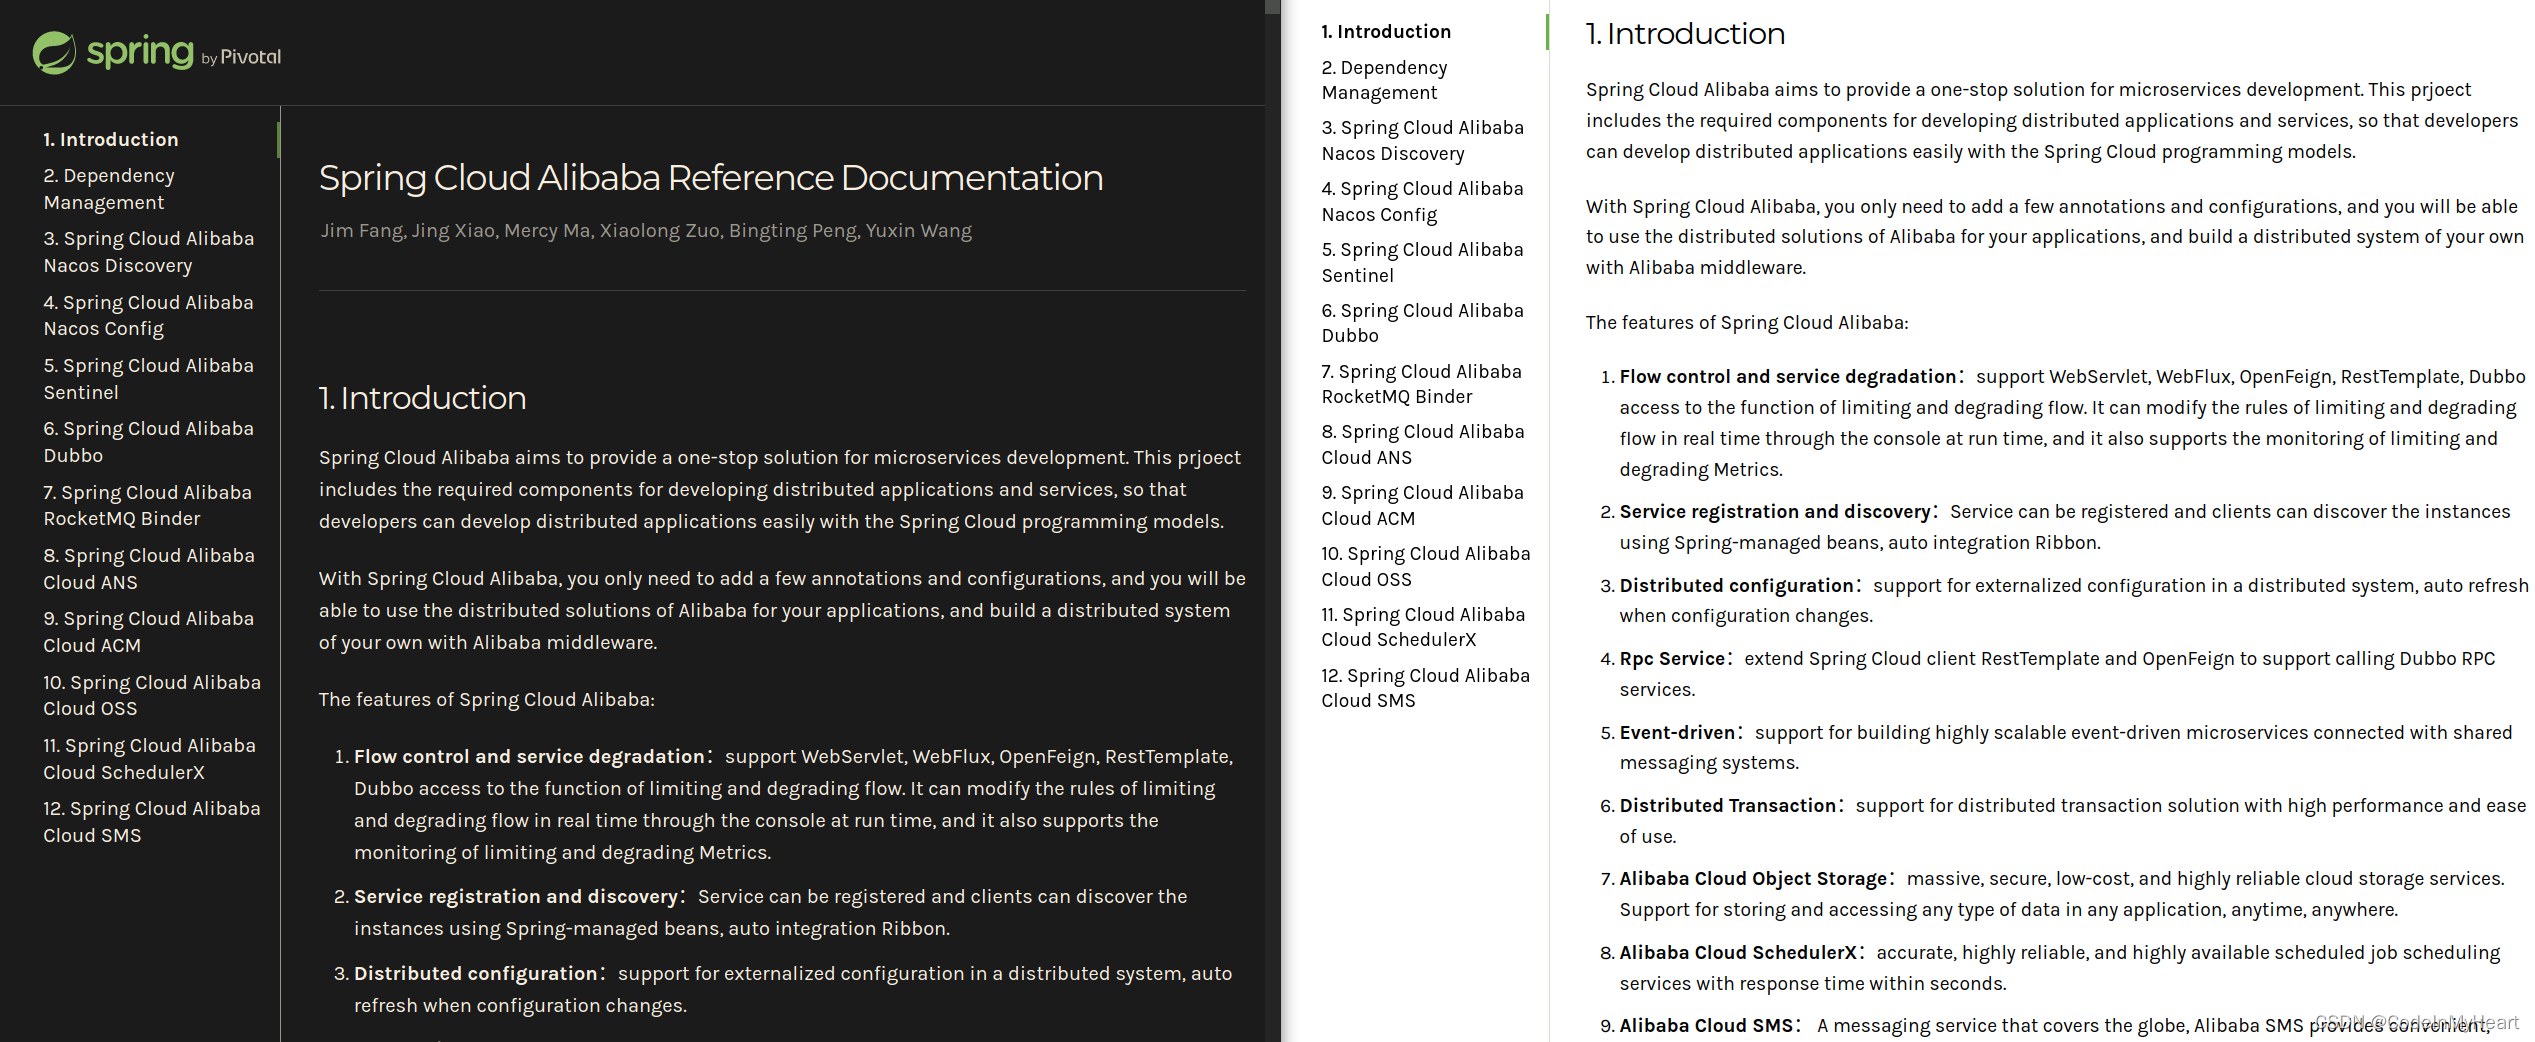Screen dimensions: 2535x1042
Task: Open '2. Dependency Management' in dark sidebar
Action: (x=109, y=189)
